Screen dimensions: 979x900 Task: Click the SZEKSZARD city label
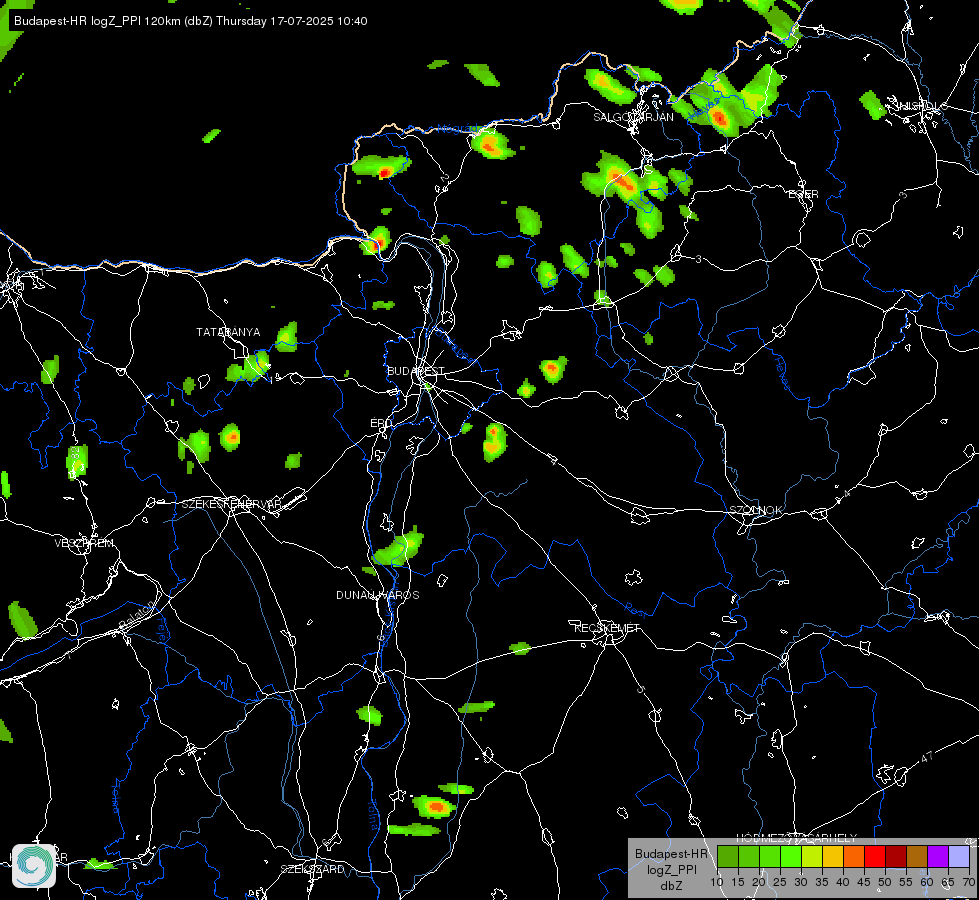(x=312, y=869)
